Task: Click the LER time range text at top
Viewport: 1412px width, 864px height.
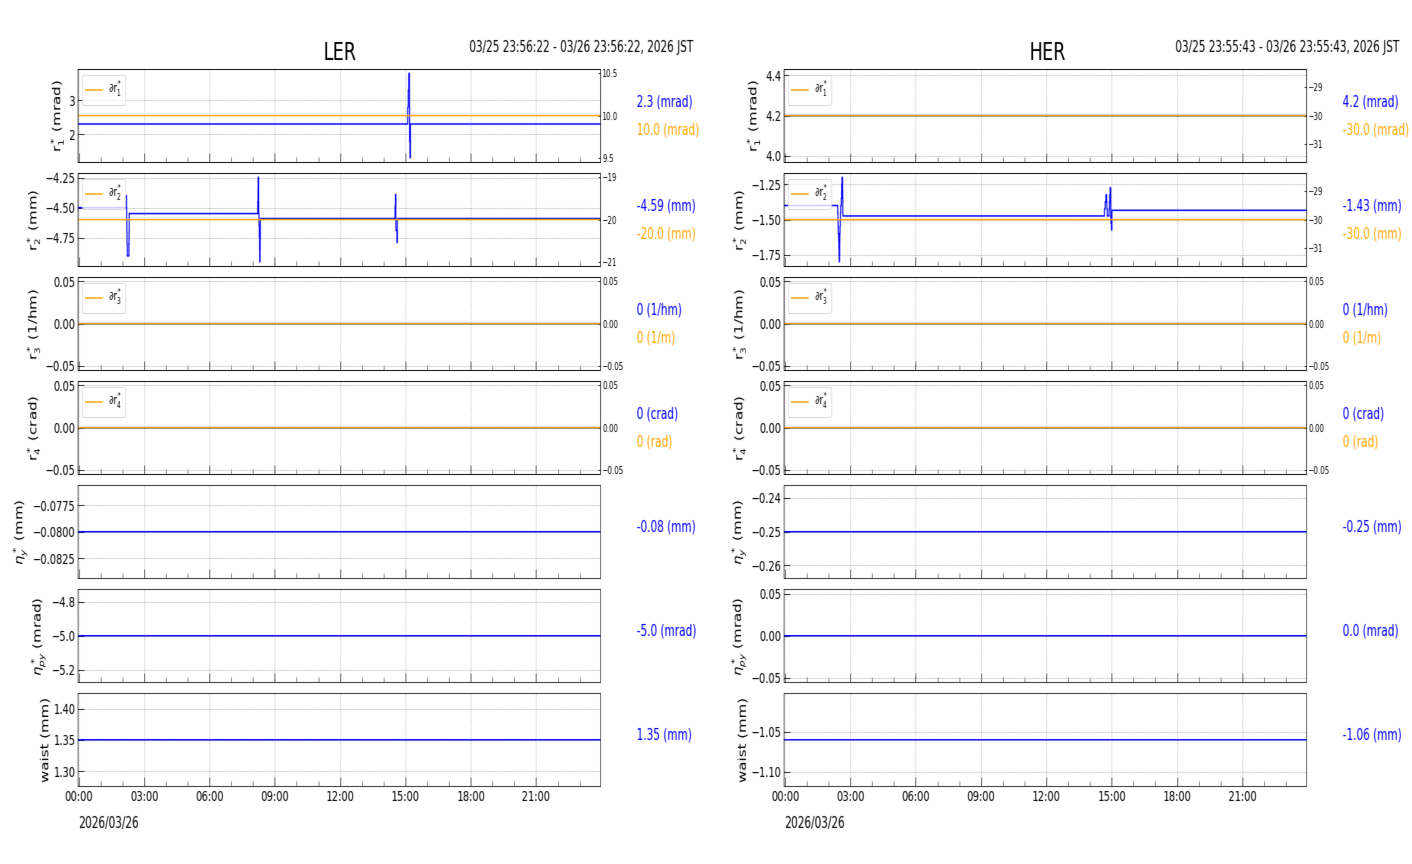Action: coord(581,47)
